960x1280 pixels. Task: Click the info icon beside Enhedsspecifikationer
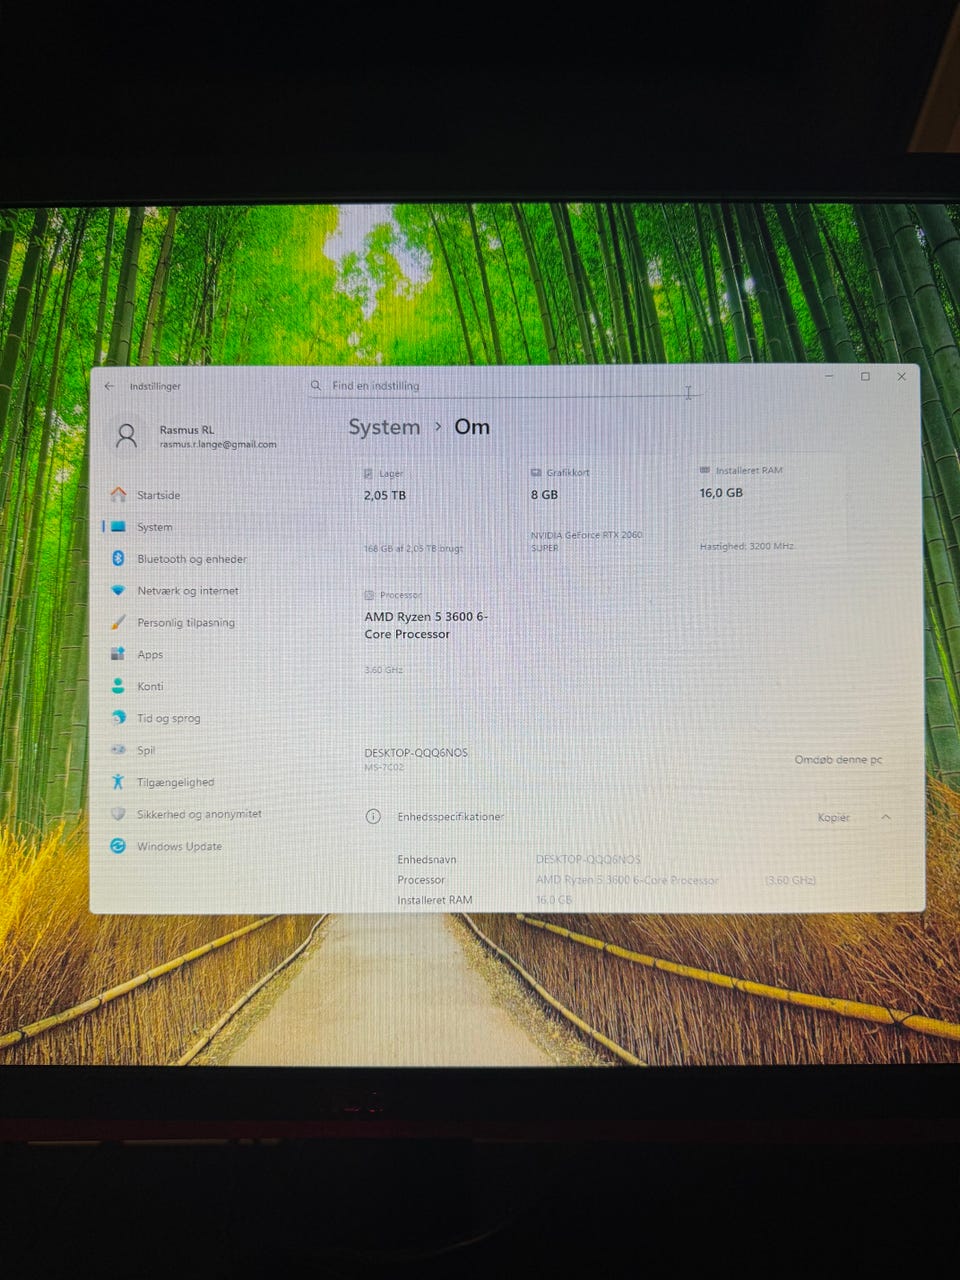pos(373,816)
